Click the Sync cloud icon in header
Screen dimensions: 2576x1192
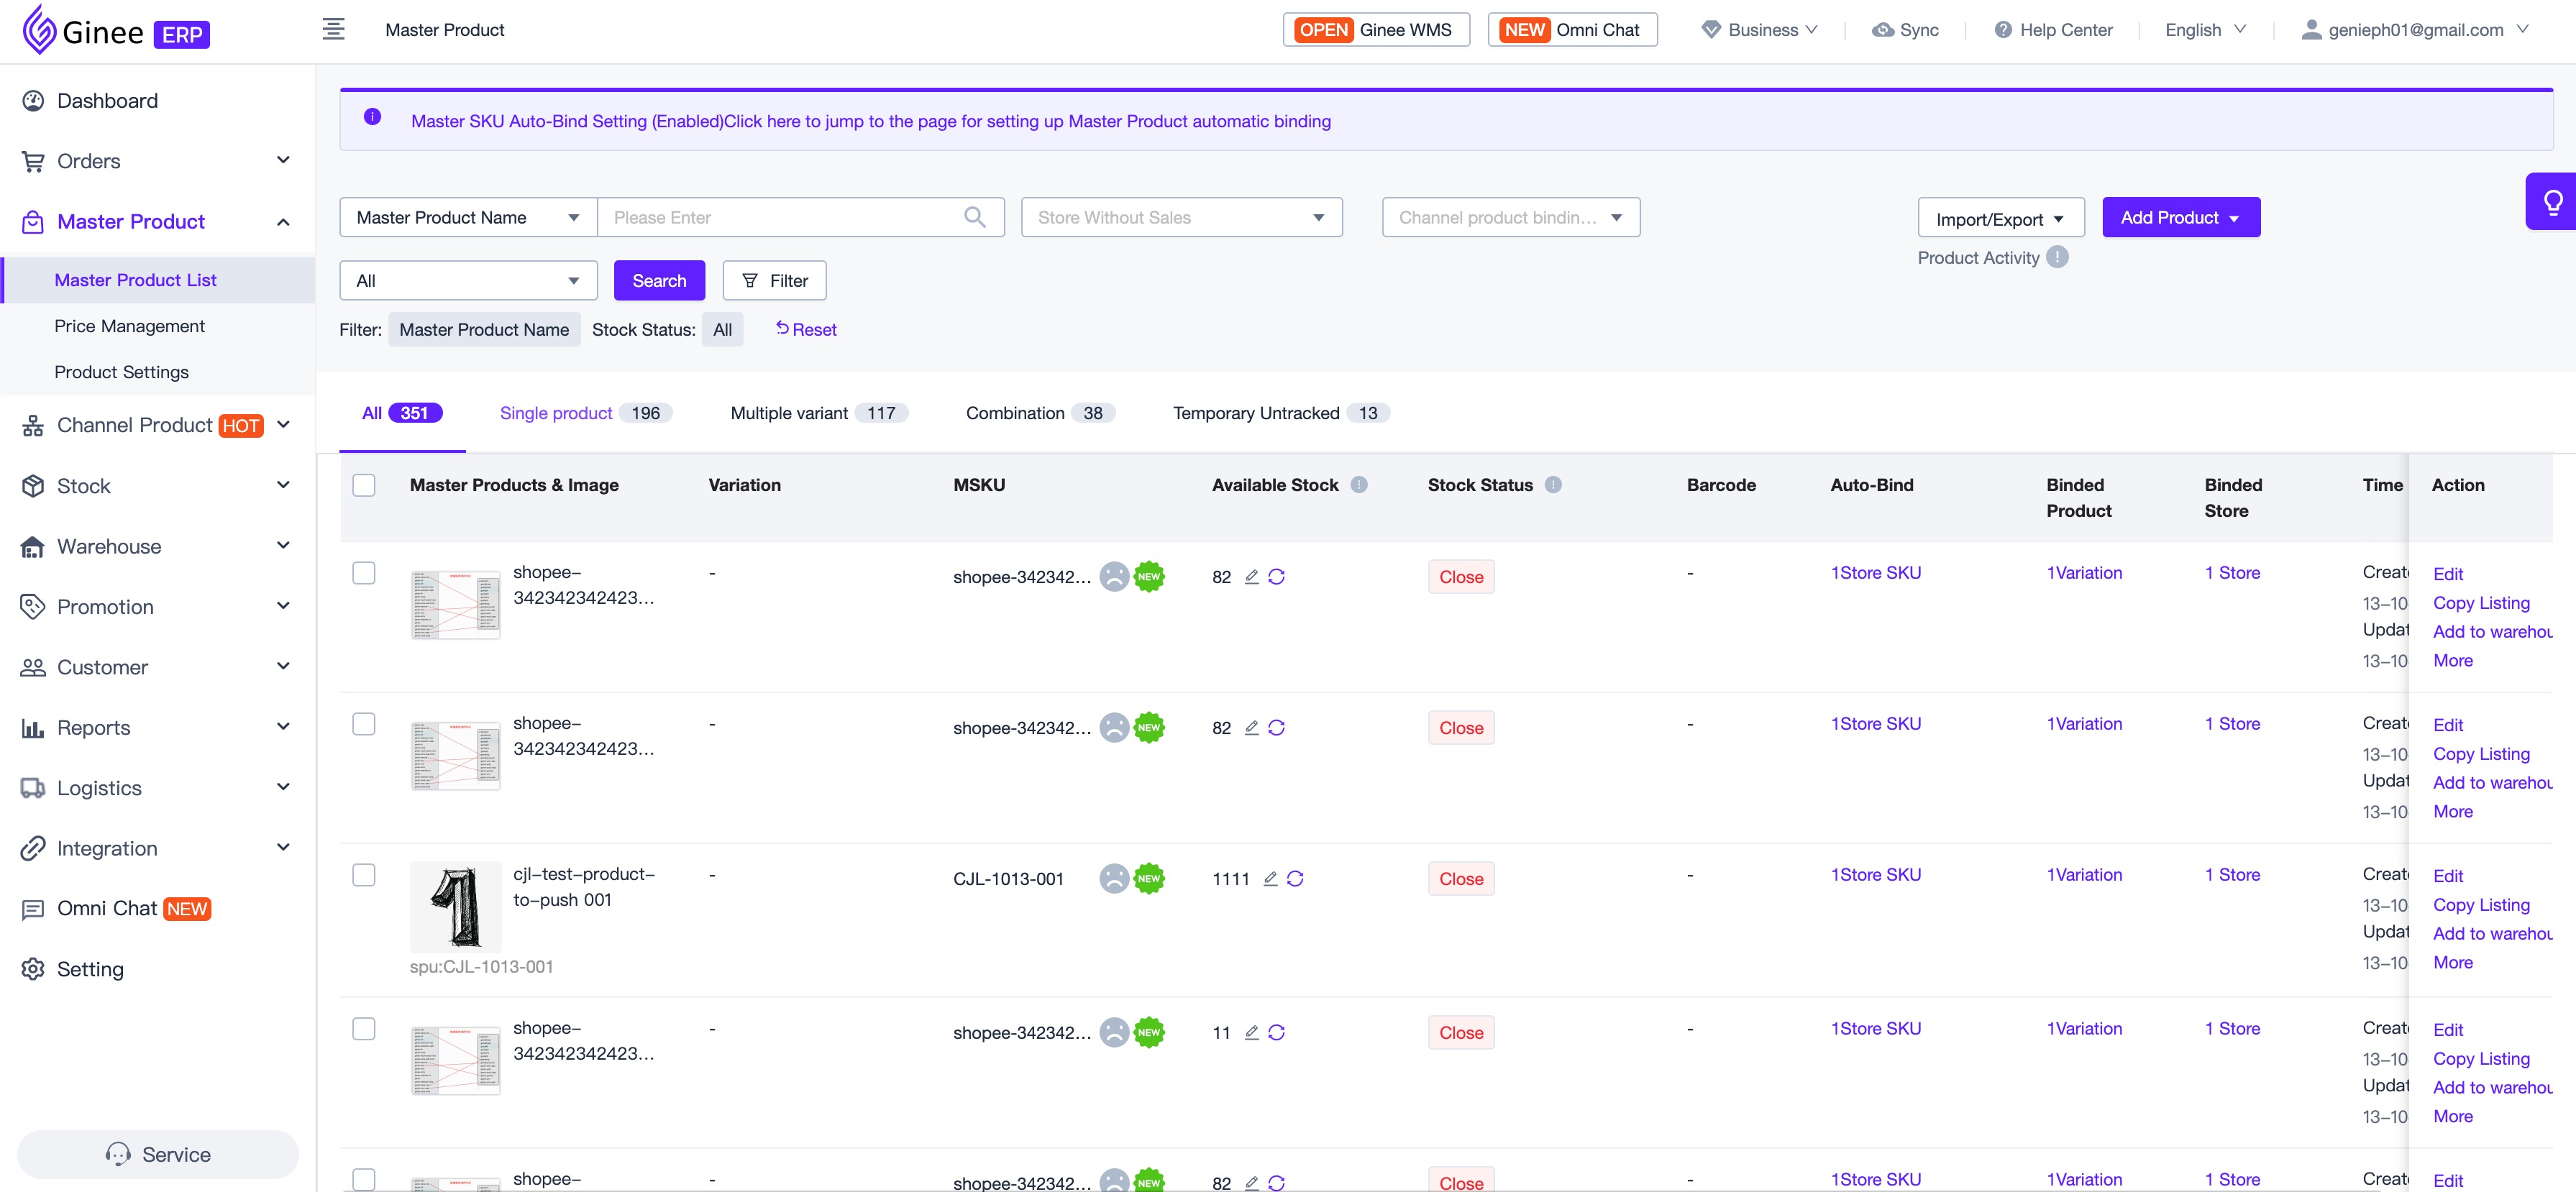1883,30
